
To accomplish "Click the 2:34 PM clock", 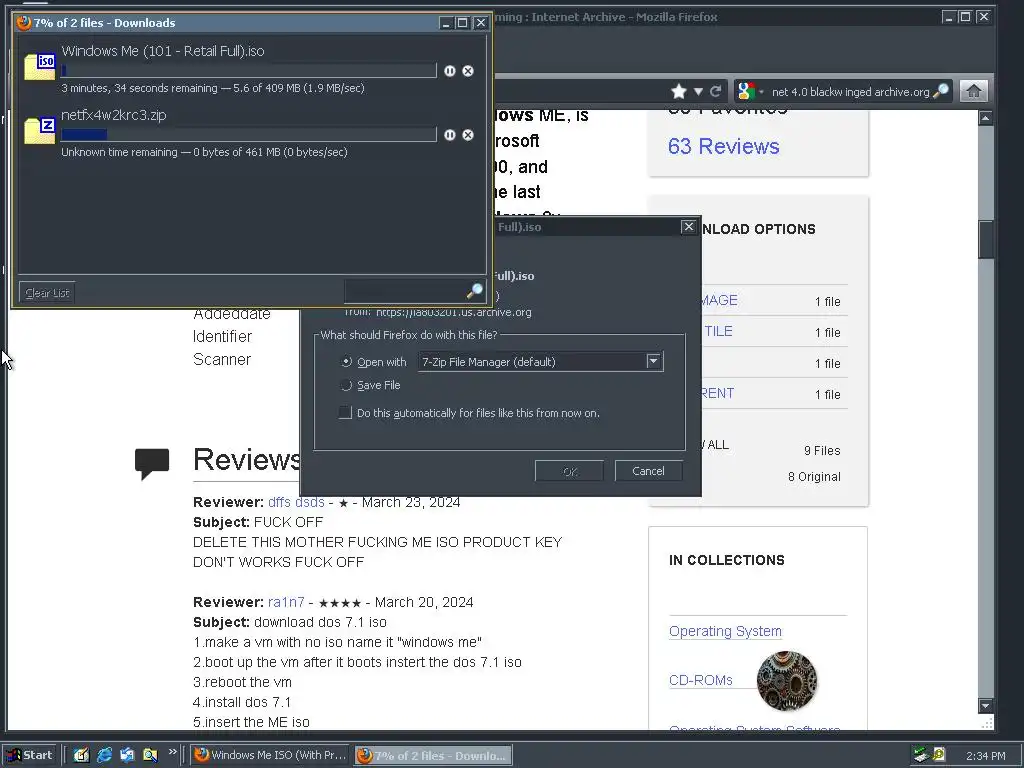I will pos(985,756).
